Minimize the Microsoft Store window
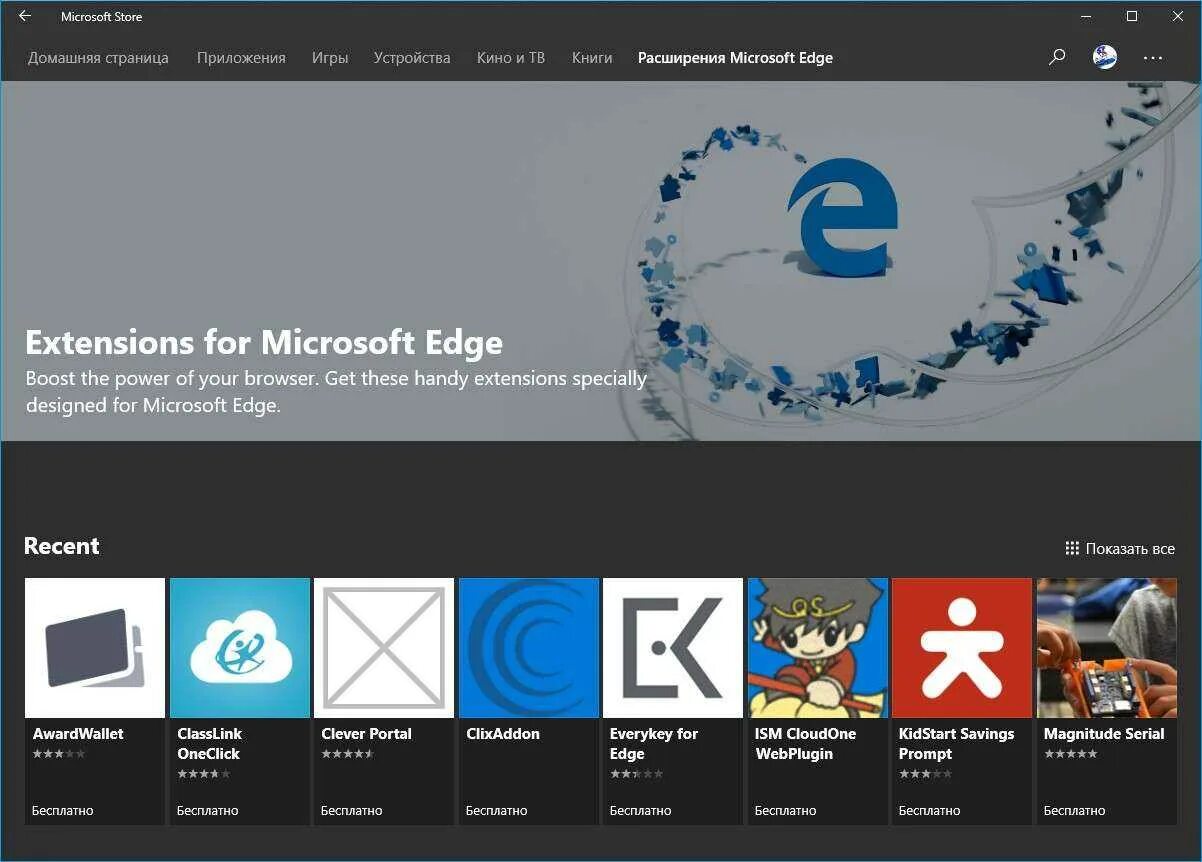The image size is (1202, 862). (1087, 16)
